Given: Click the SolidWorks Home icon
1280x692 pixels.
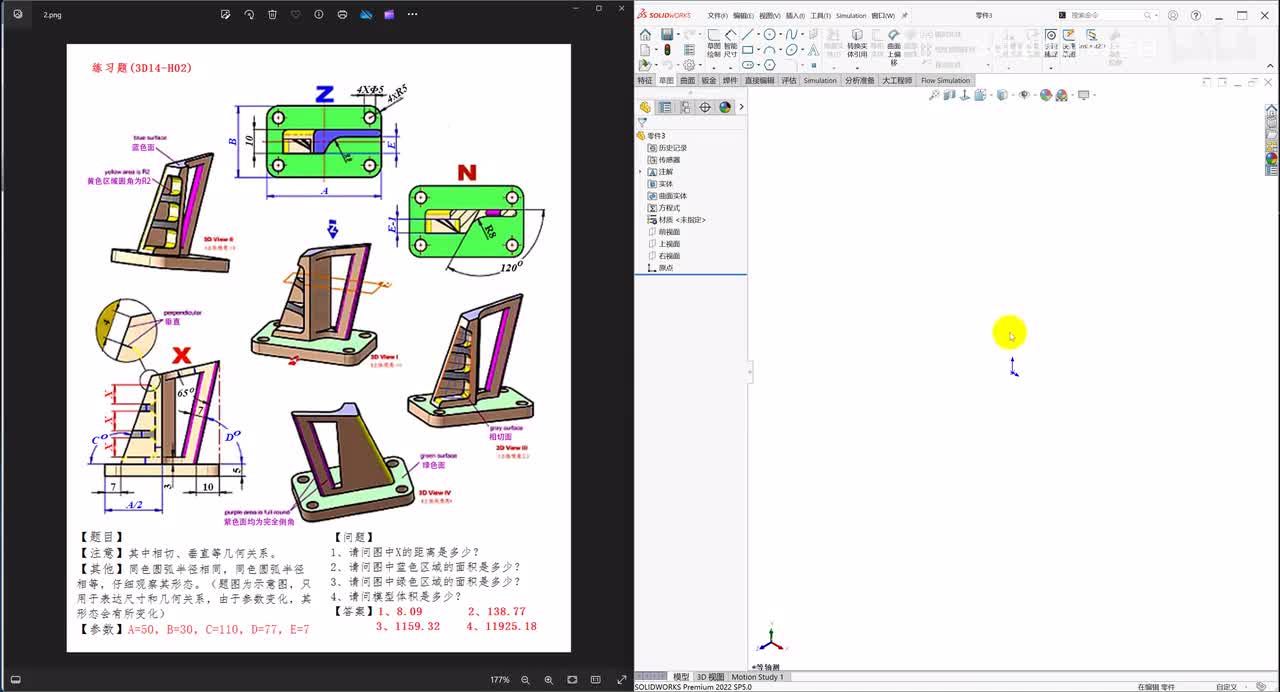Looking at the screenshot, I should coord(645,35).
